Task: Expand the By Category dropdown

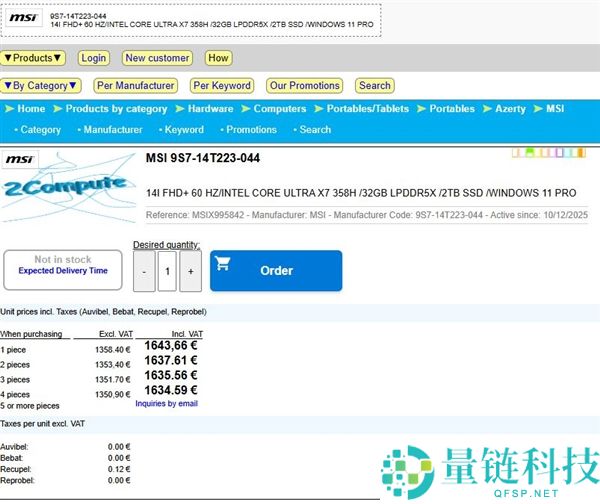Action: (x=41, y=86)
